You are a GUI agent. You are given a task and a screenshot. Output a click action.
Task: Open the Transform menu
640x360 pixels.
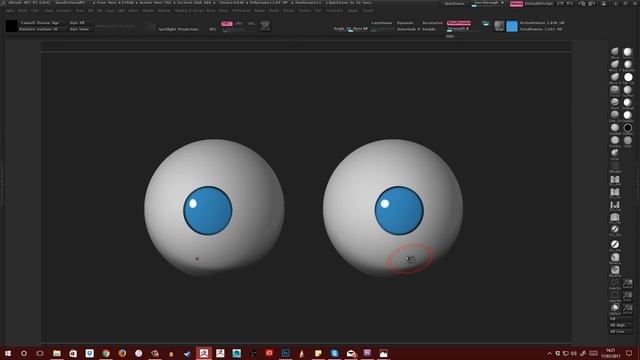[334, 11]
